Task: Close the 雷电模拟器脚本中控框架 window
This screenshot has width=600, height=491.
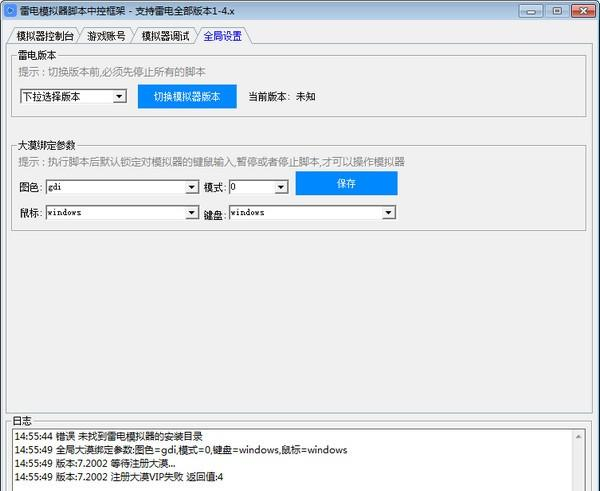Action: (x=583, y=11)
